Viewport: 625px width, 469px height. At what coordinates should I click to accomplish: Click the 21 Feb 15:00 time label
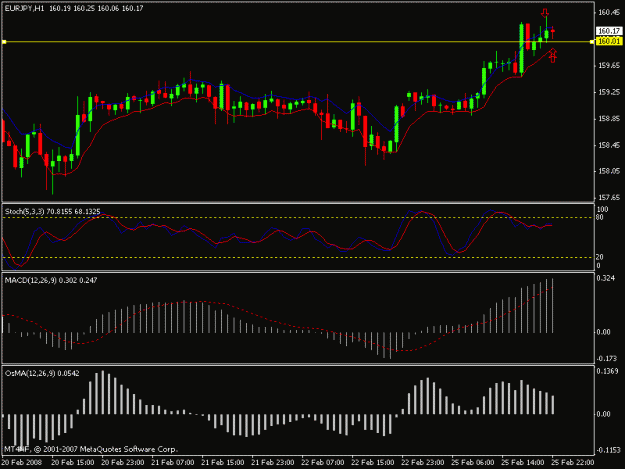[x=222, y=462]
